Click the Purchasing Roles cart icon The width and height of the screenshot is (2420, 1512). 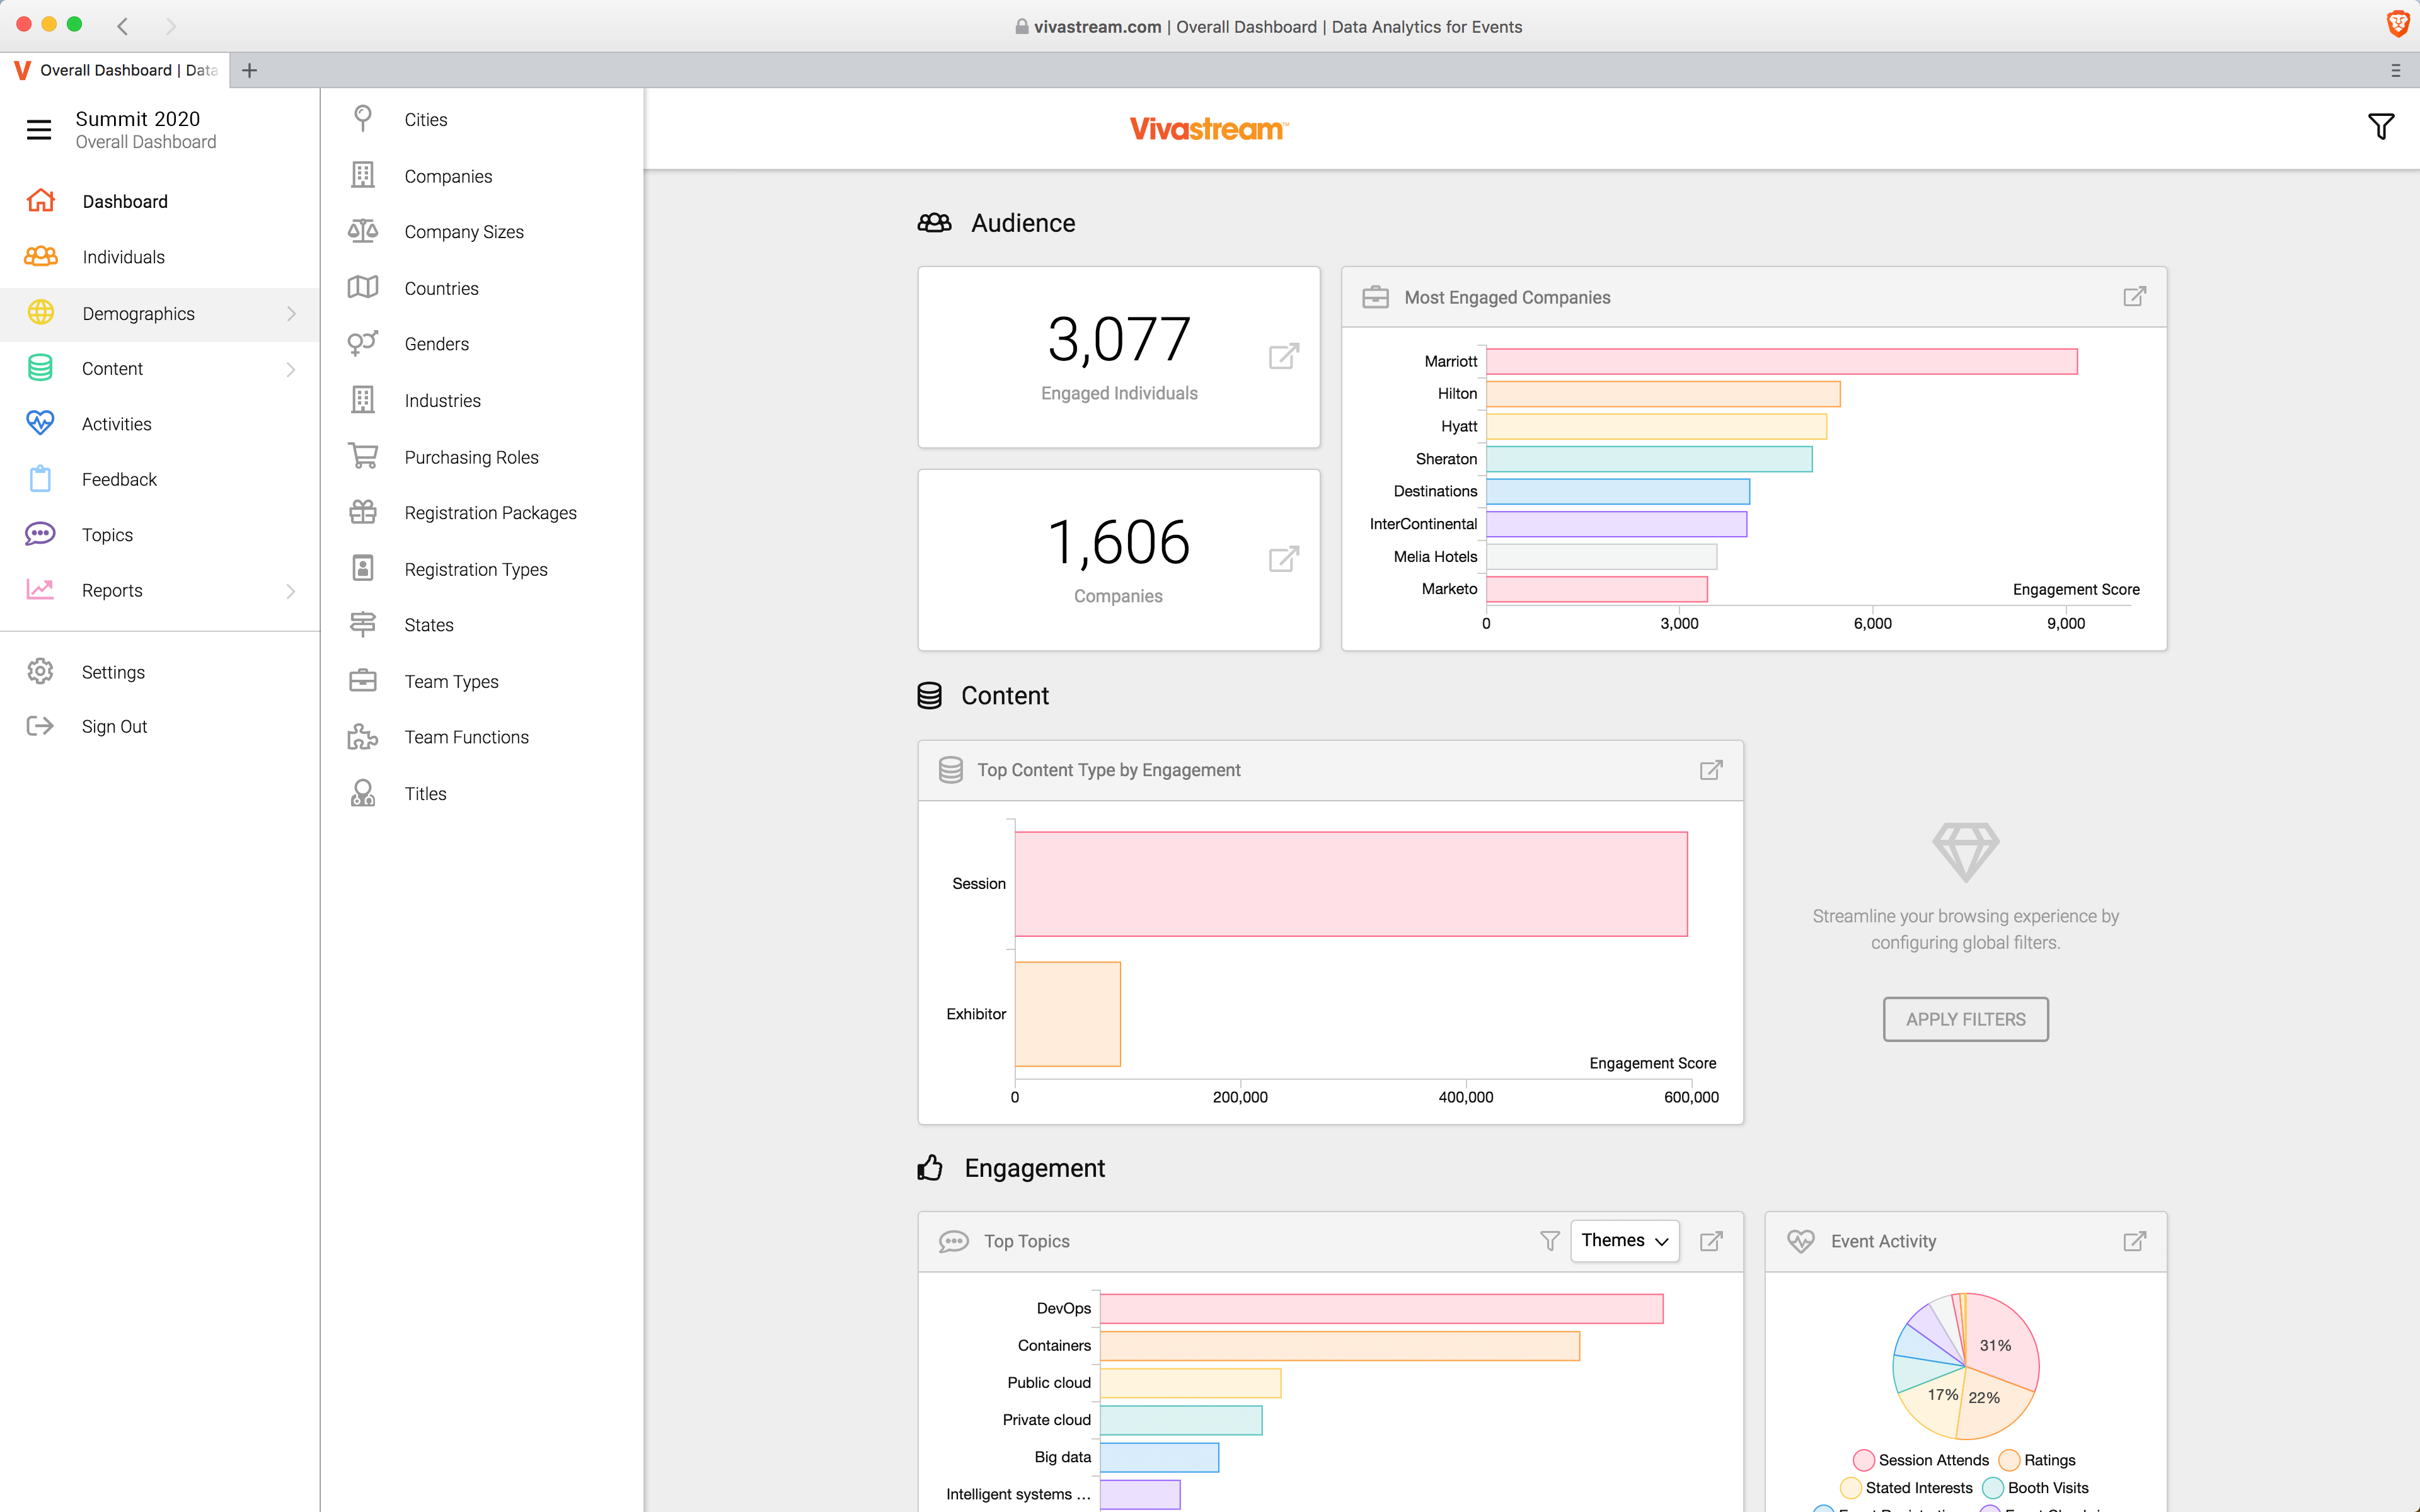(x=363, y=456)
